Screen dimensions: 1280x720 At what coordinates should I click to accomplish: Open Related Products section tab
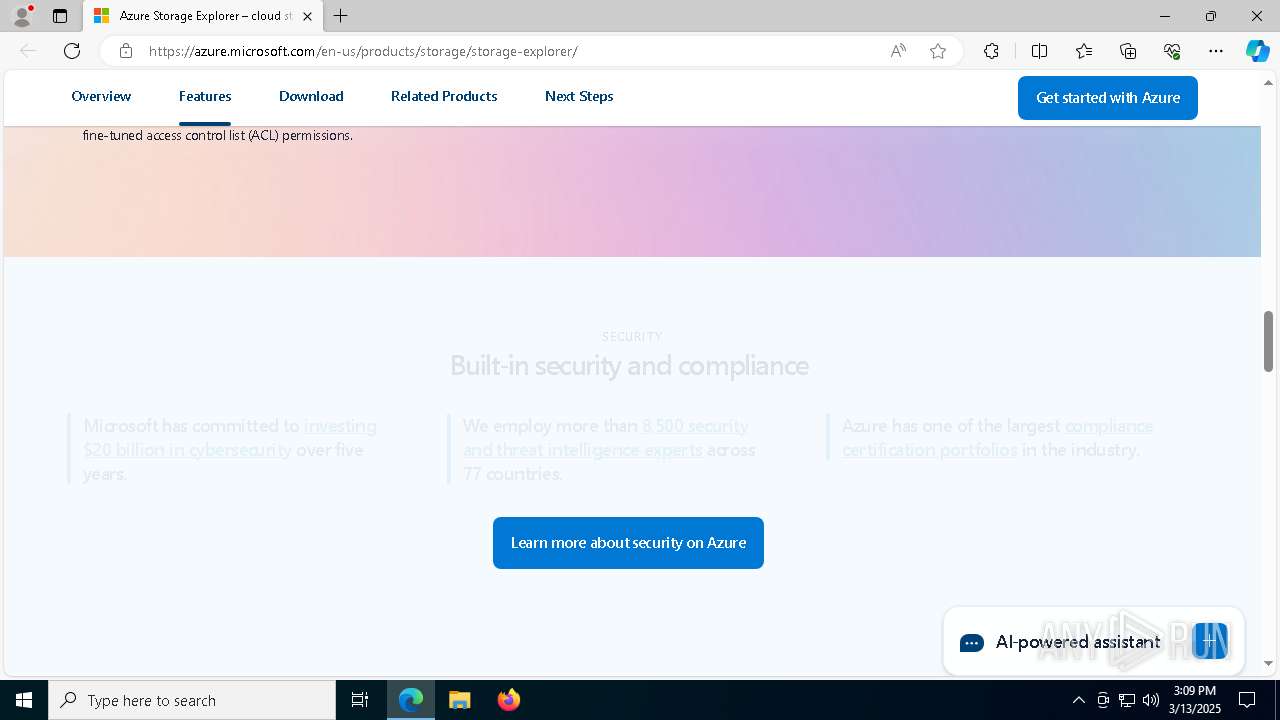tap(444, 96)
